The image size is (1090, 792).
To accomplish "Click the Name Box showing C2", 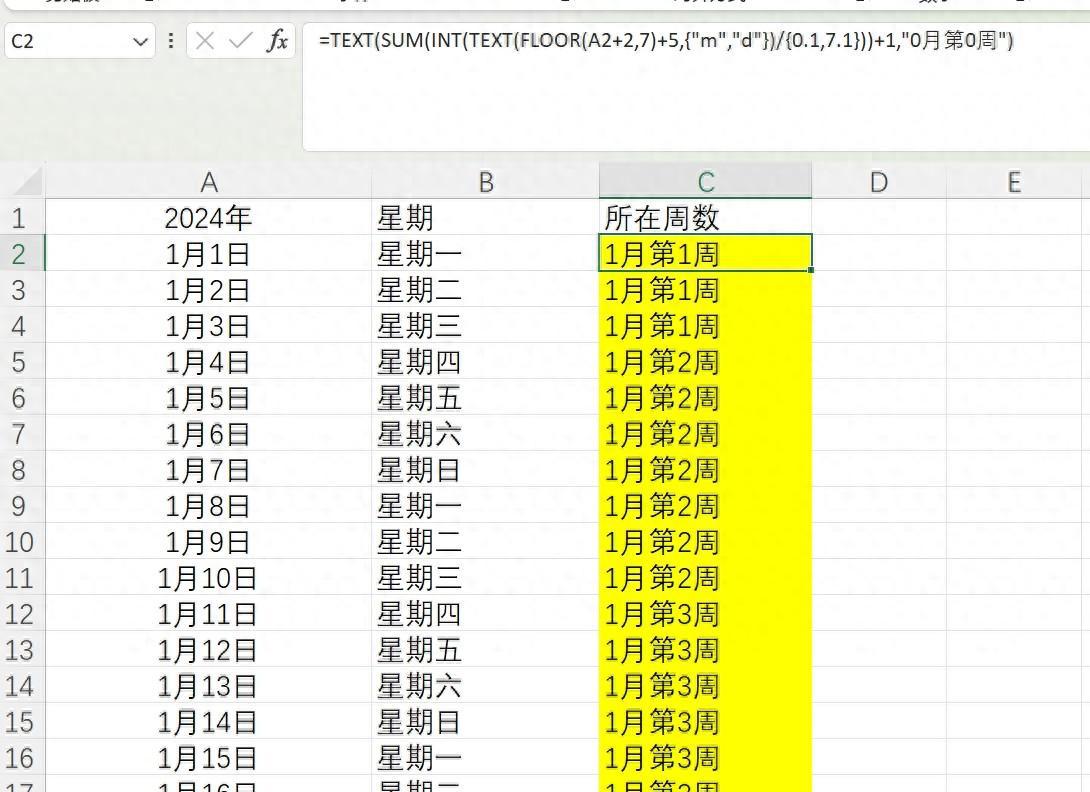I will 79,41.
